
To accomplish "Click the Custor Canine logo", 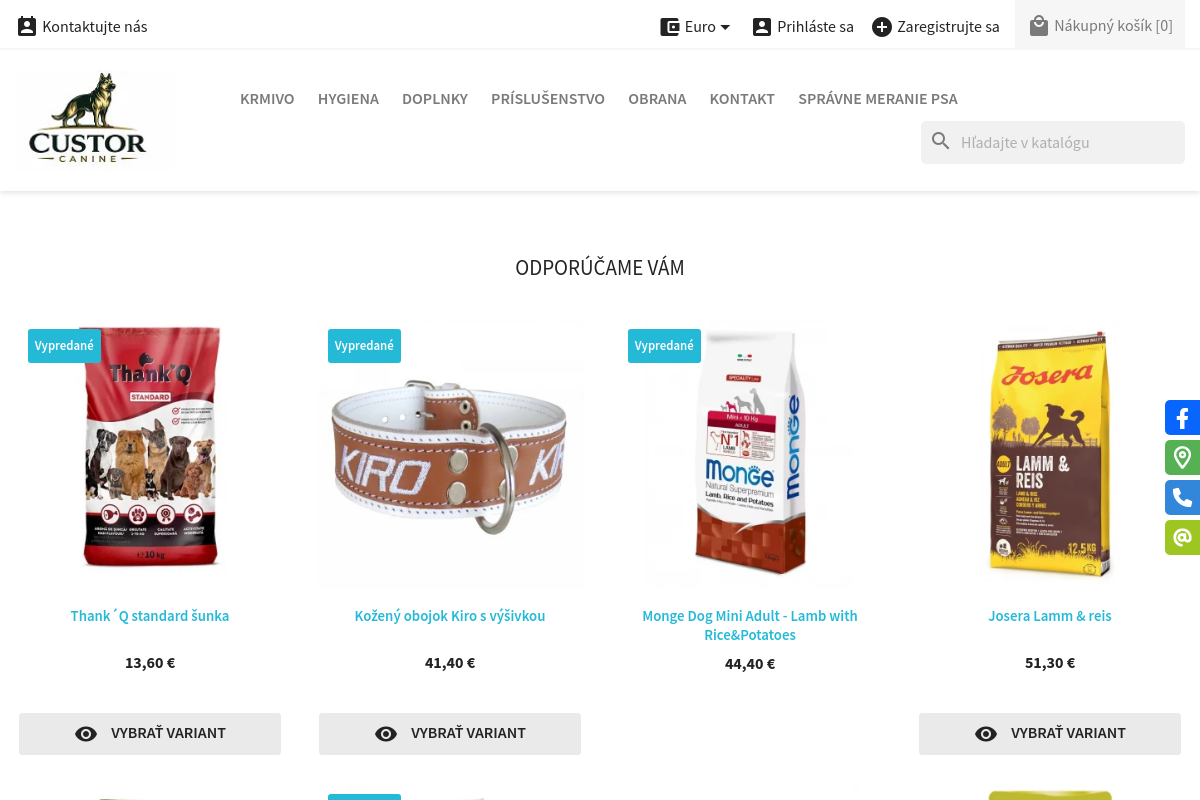I will (95, 118).
